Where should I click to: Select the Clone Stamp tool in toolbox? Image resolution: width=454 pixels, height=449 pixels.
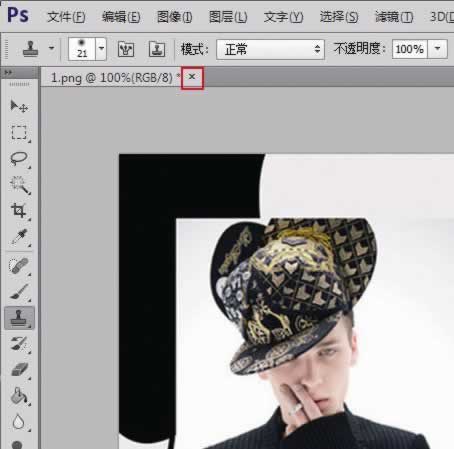[19, 318]
